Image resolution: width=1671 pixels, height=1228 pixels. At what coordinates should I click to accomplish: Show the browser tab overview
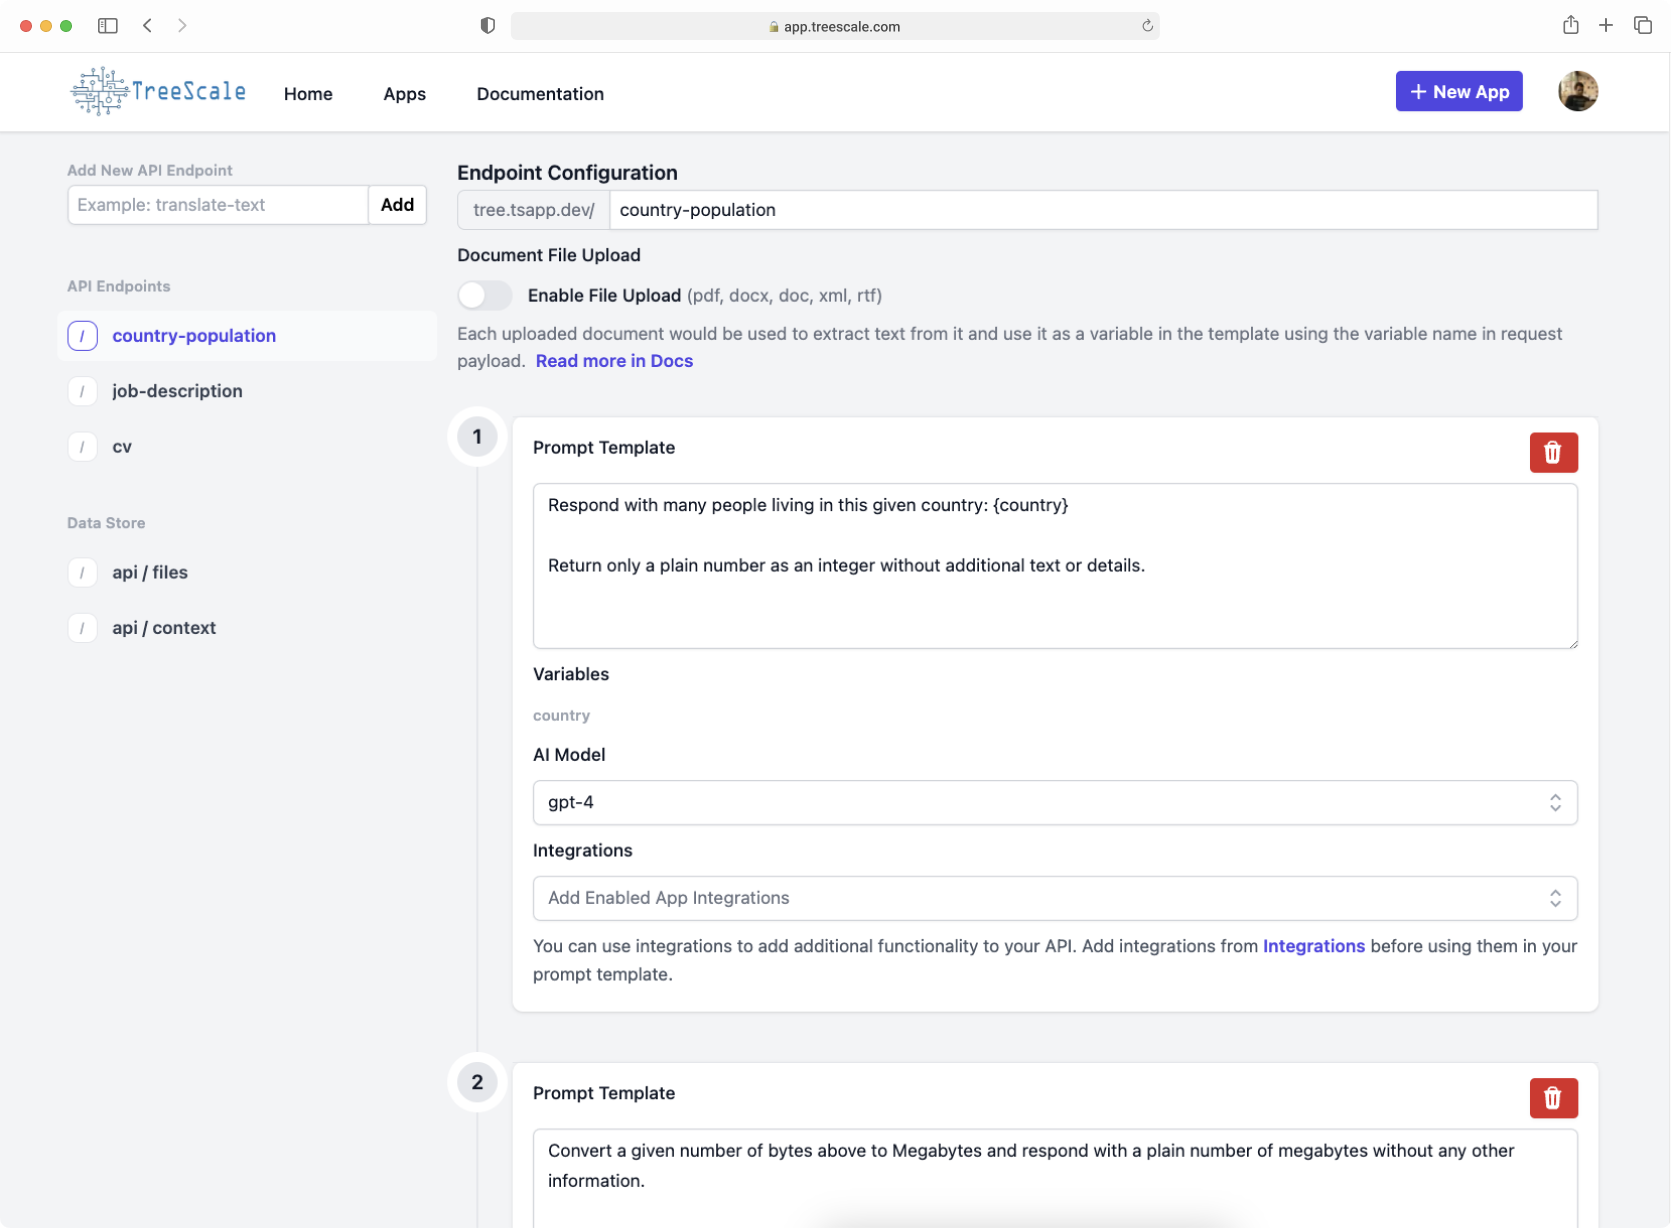(x=1642, y=26)
